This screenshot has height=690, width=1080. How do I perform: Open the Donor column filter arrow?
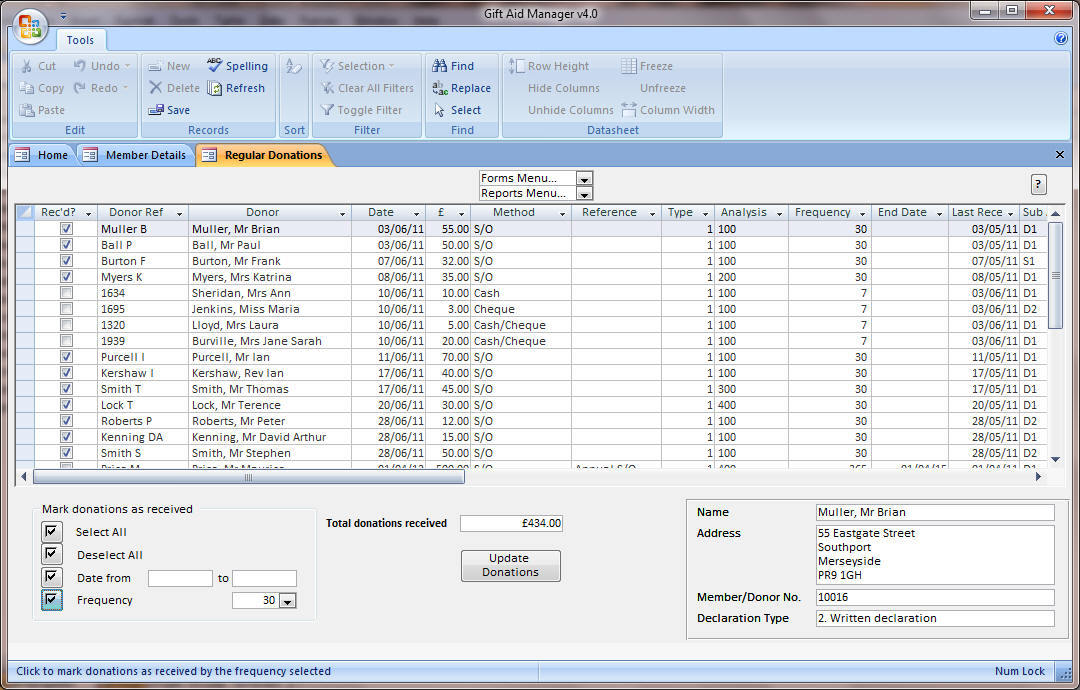pos(342,213)
